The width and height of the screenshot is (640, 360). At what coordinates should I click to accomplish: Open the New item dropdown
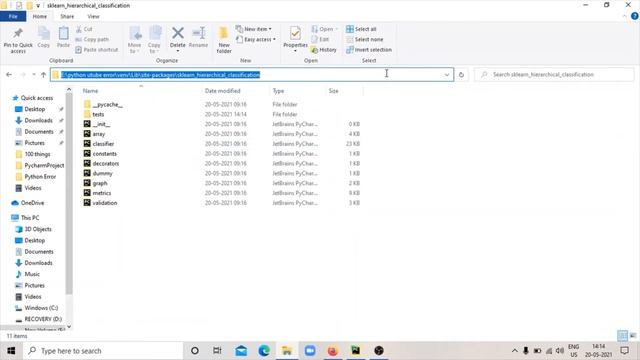(x=253, y=29)
